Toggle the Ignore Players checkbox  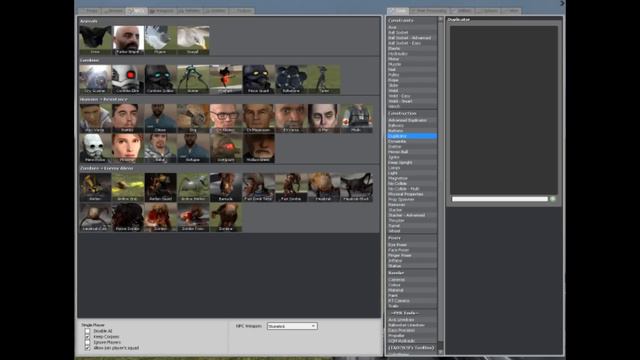click(x=87, y=342)
